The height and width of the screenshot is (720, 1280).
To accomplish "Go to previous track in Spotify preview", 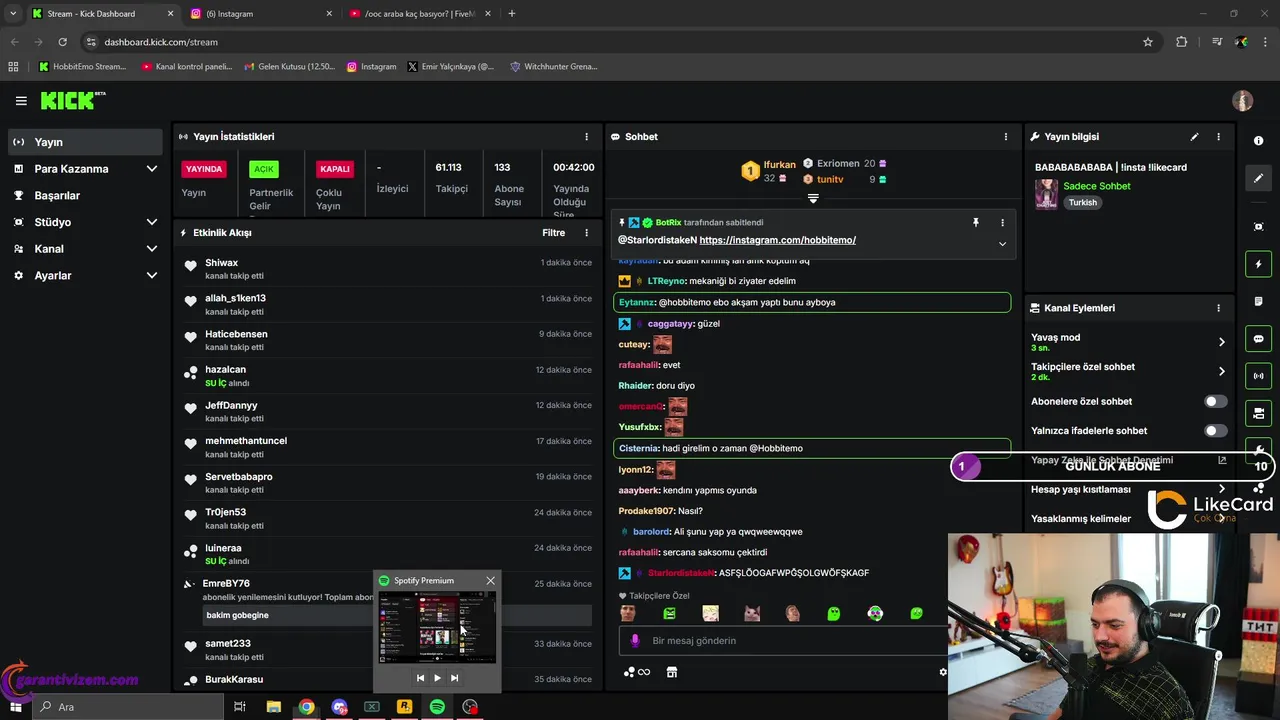I will pyautogui.click(x=420, y=678).
